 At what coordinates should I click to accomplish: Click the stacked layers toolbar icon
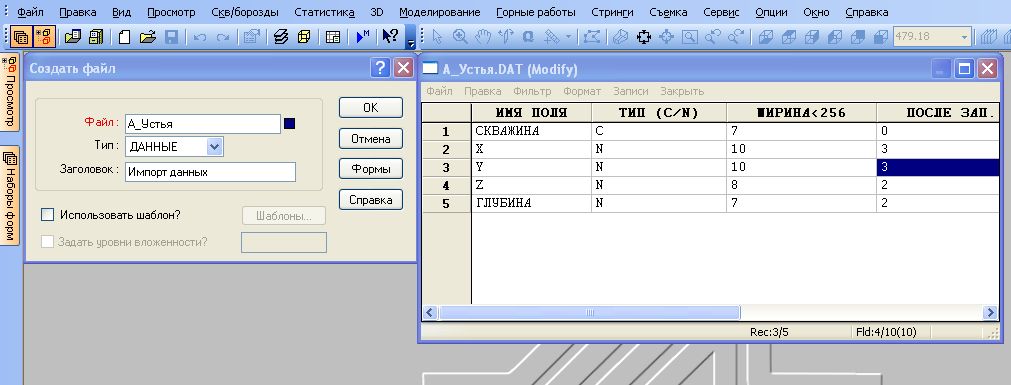[x=280, y=37]
